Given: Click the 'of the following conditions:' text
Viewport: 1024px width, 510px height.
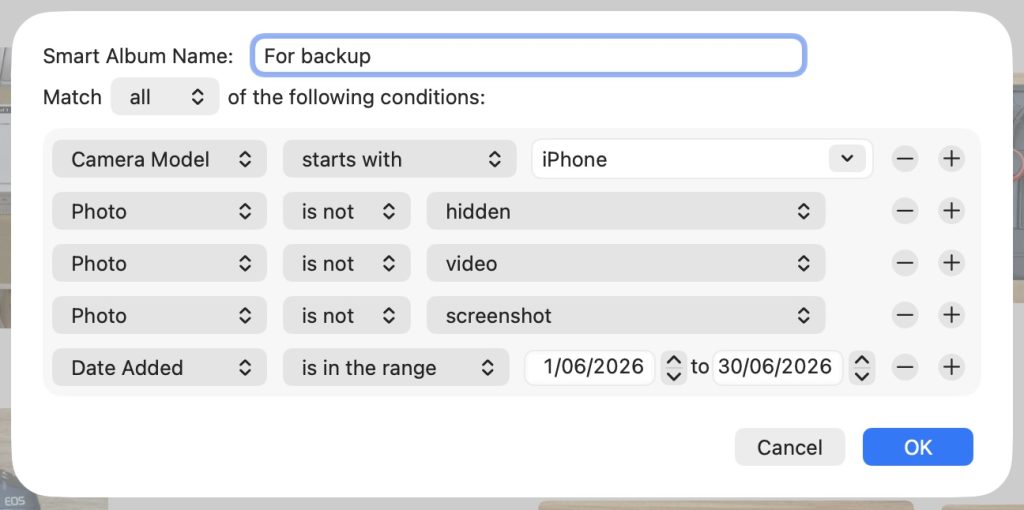Looking at the screenshot, I should [356, 97].
